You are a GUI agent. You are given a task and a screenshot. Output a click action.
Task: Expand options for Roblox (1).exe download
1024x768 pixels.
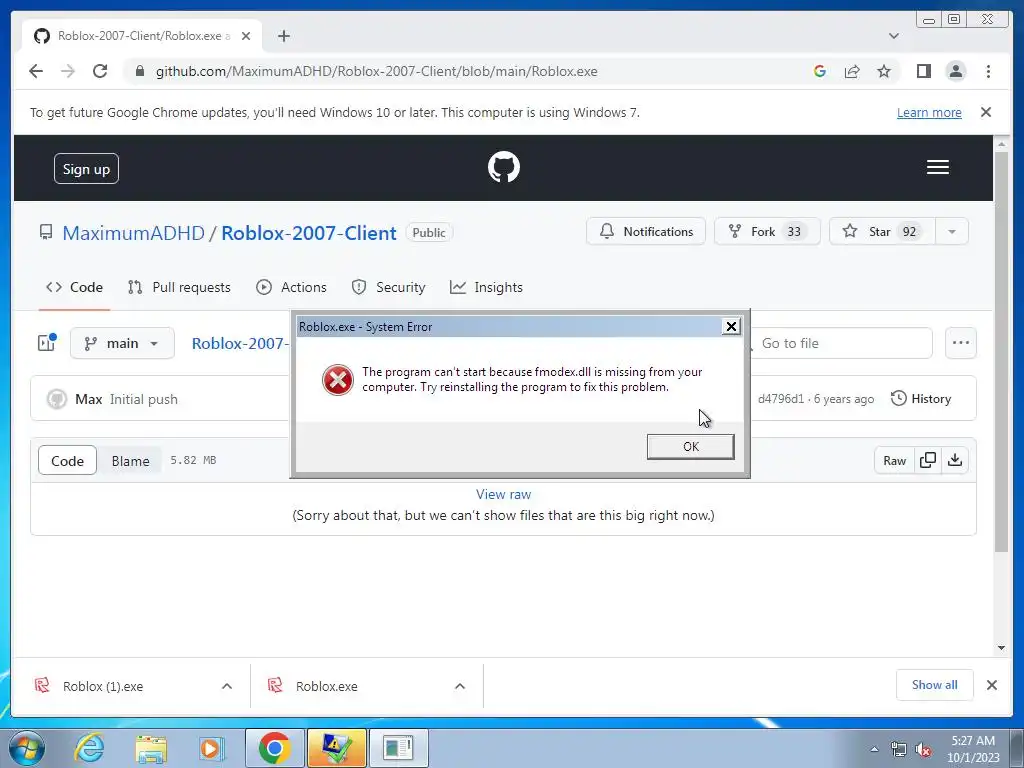(x=227, y=686)
